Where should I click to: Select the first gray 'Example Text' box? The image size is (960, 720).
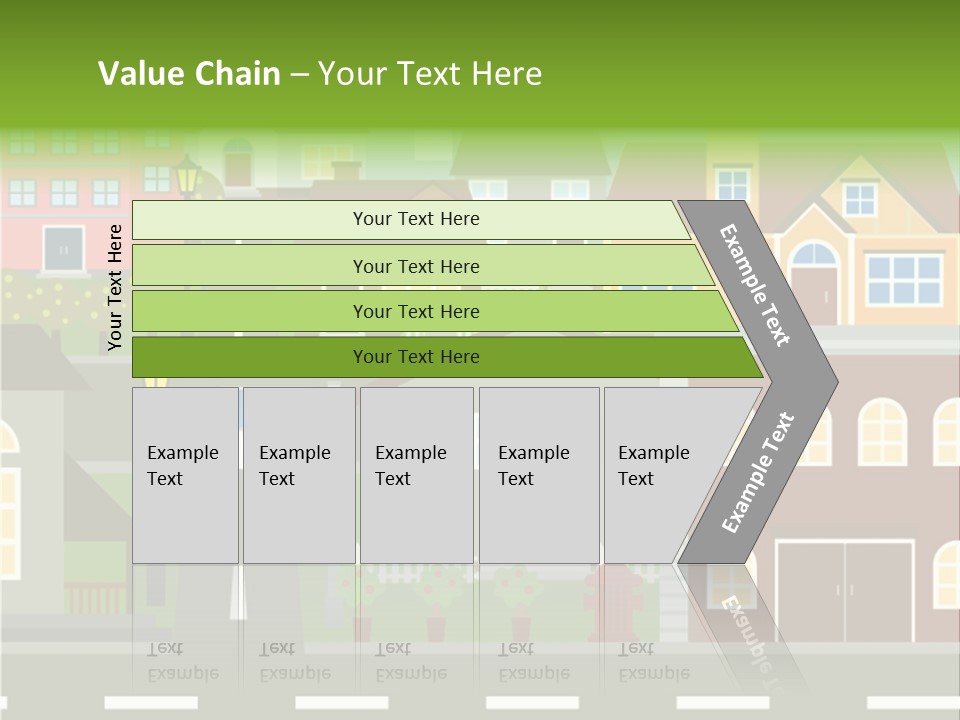click(186, 475)
